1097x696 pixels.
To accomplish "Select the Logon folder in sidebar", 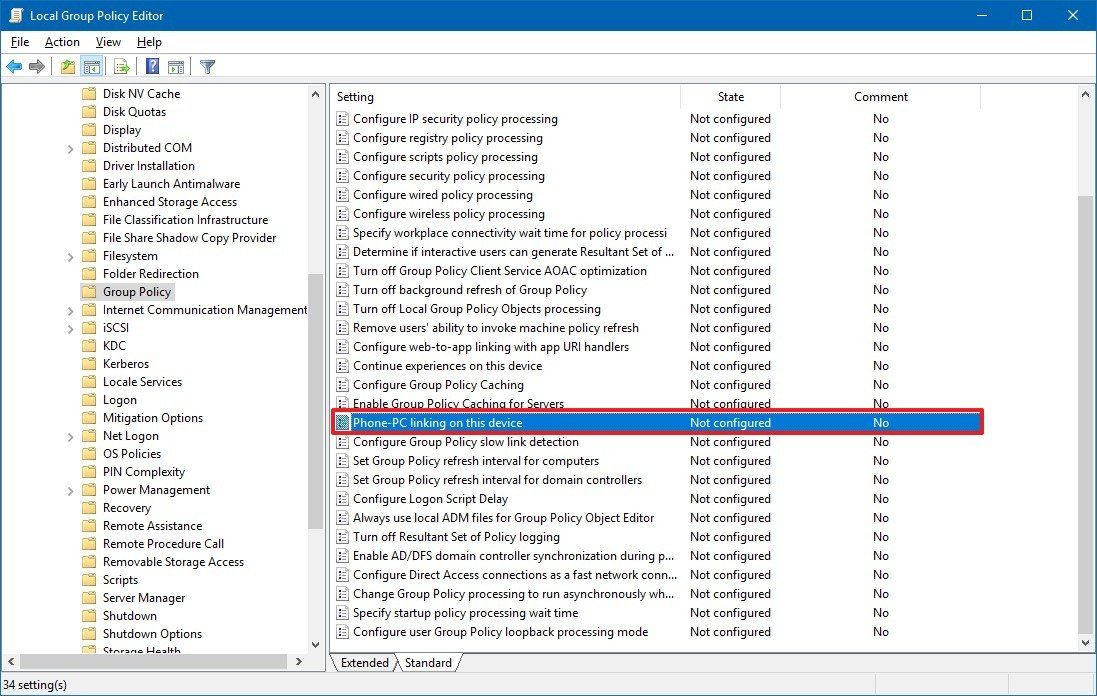I will [x=117, y=399].
